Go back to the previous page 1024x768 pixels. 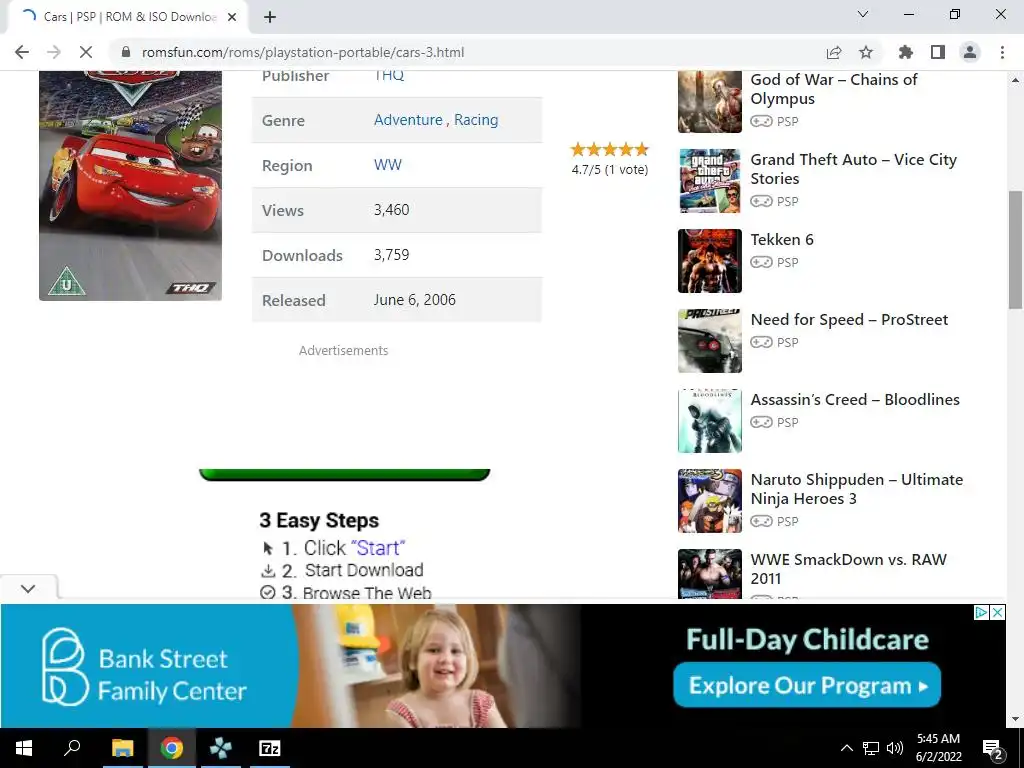pos(22,52)
